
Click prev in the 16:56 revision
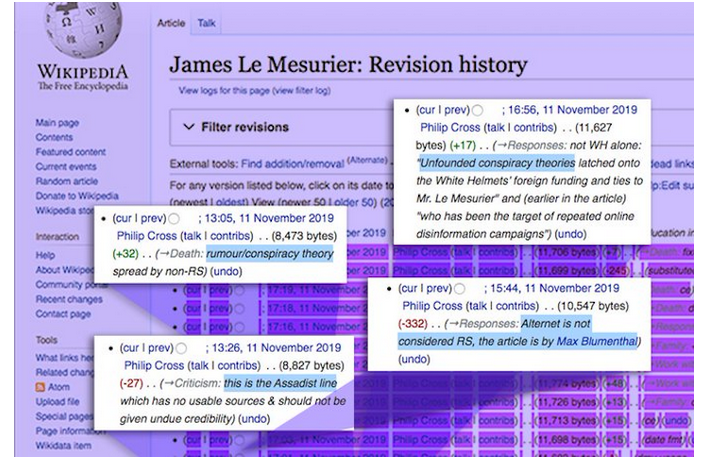click(x=455, y=110)
